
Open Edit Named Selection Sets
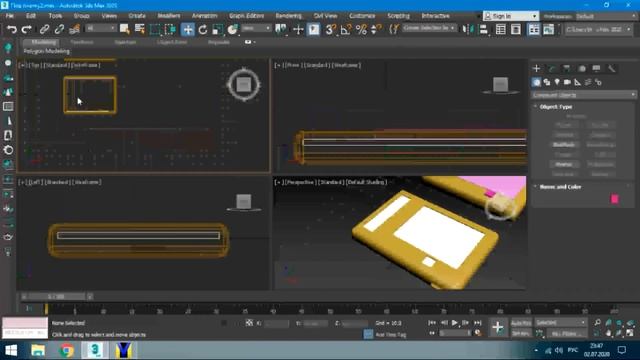393,29
